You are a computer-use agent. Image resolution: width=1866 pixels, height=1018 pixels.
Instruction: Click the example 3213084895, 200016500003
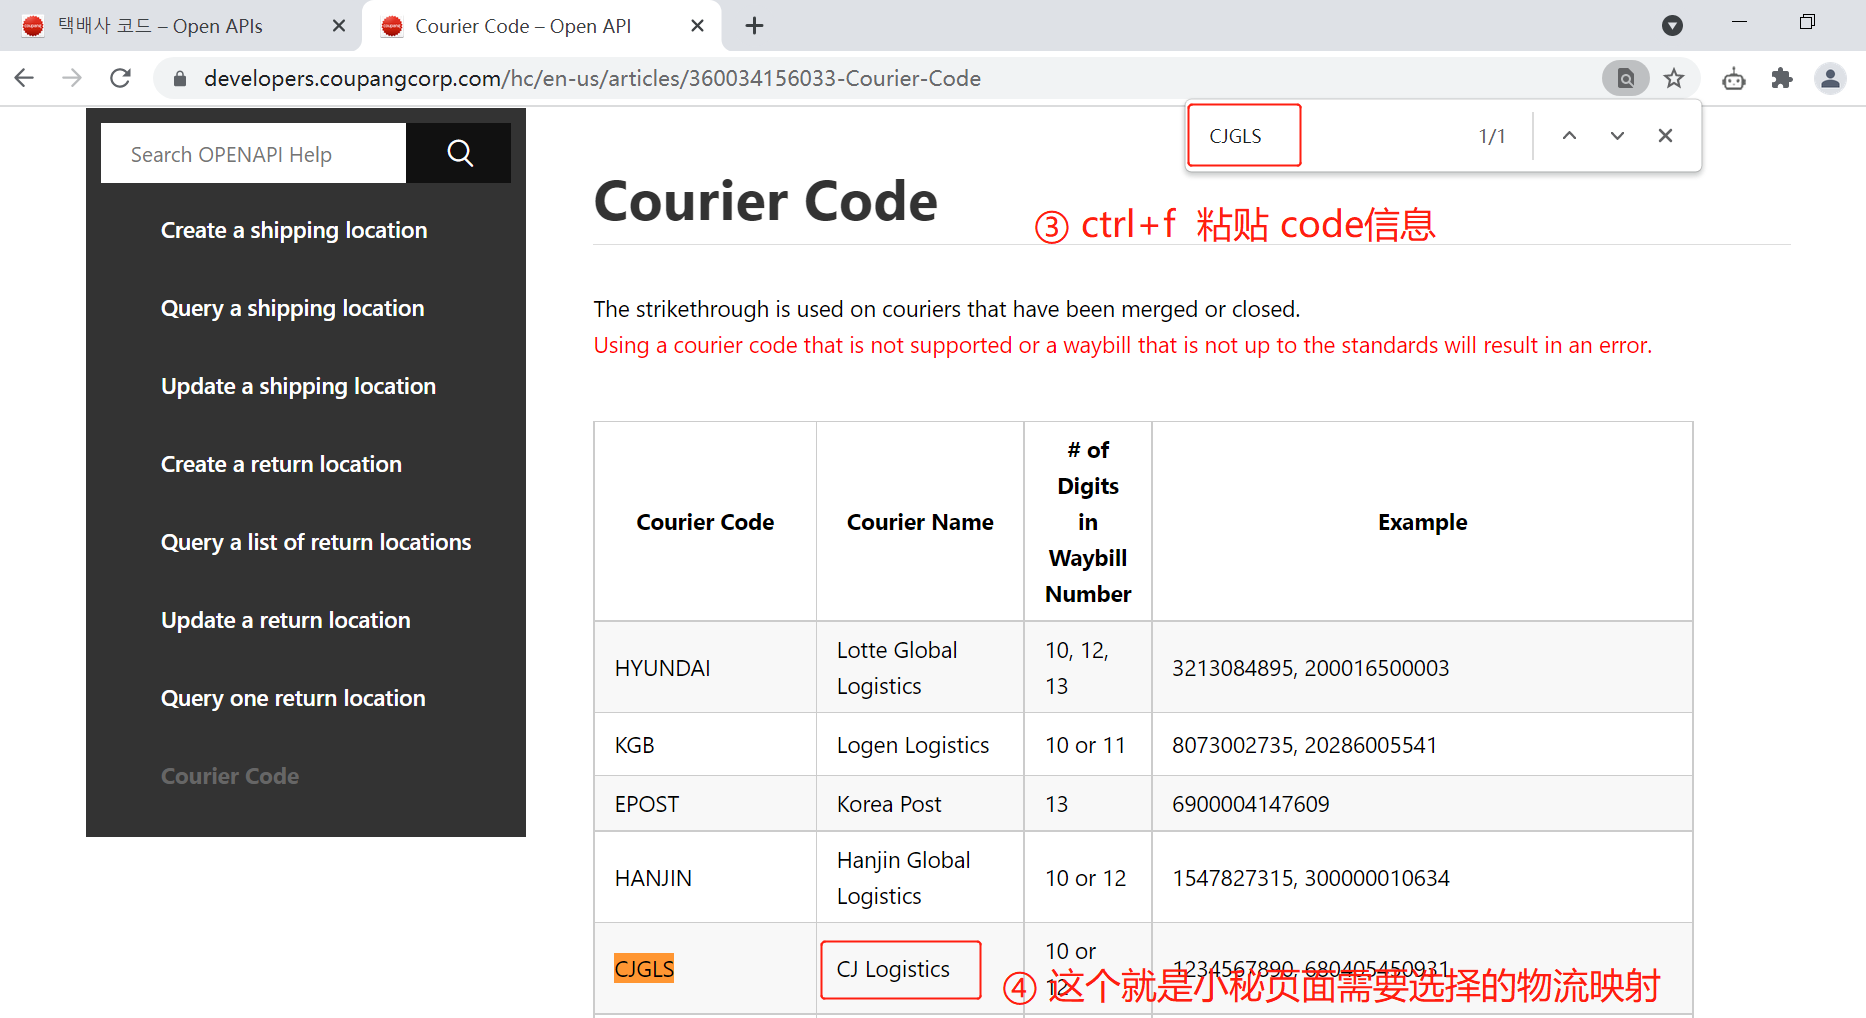(x=1310, y=668)
